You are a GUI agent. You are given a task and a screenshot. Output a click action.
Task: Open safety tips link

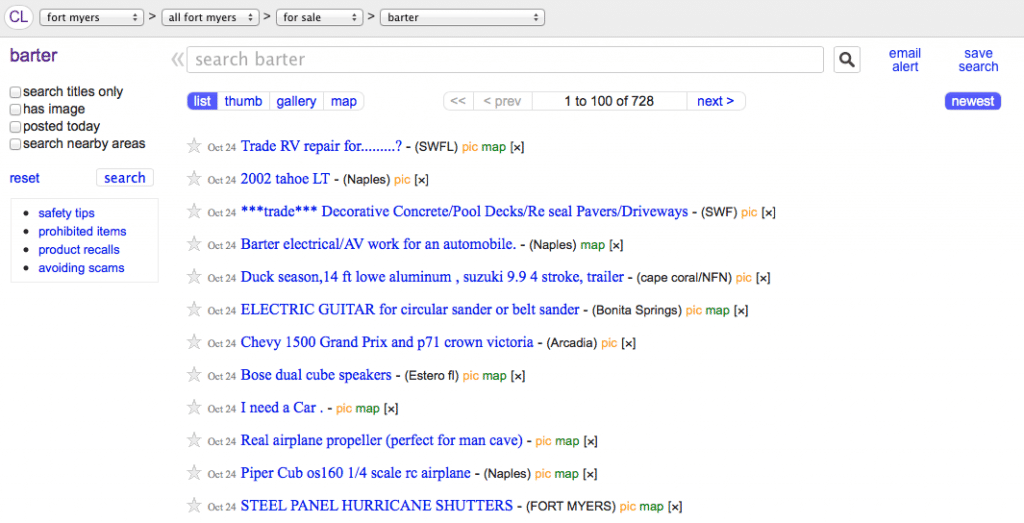(67, 213)
